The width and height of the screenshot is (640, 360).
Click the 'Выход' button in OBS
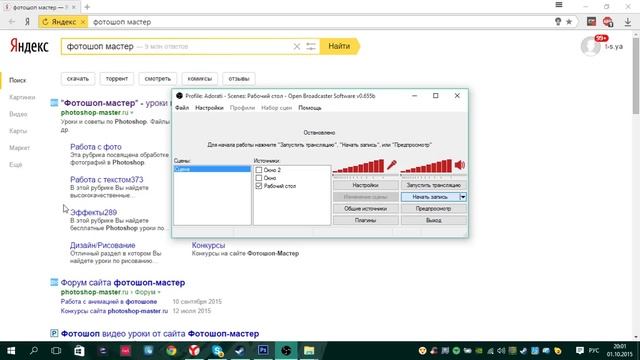point(433,220)
